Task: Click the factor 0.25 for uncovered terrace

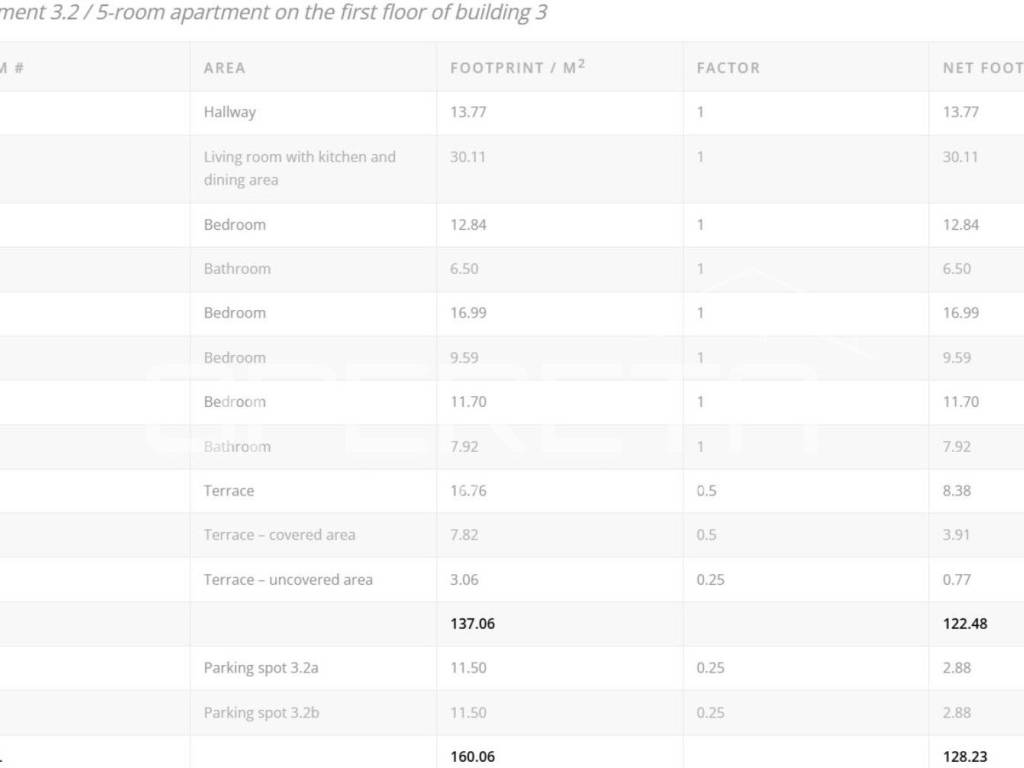Action: [710, 579]
